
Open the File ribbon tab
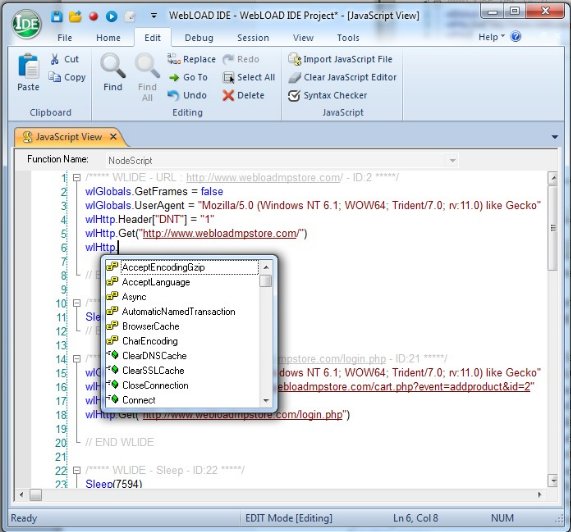click(64, 38)
